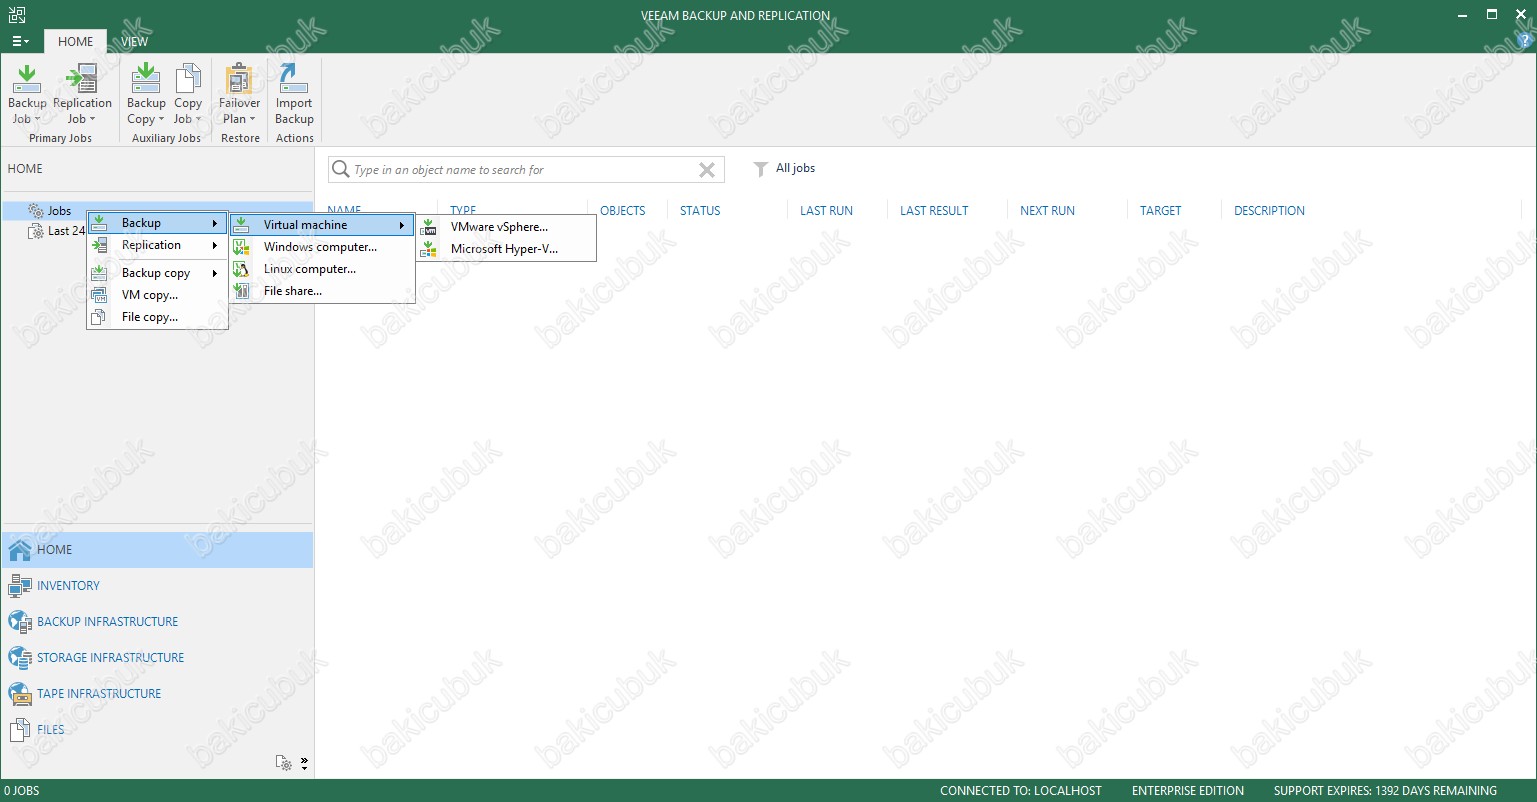Sort by the OBJECTS column header
This screenshot has height=802, width=1537.
click(x=623, y=211)
